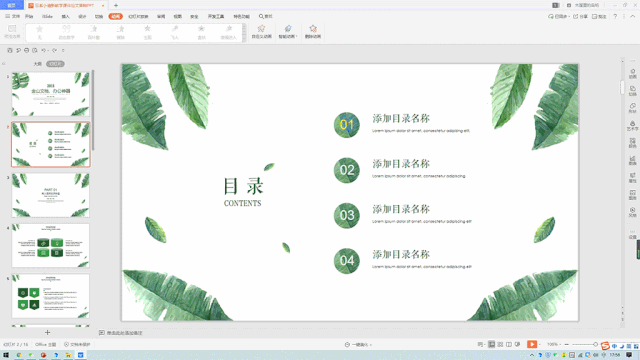The image size is (640, 360).
Task: Click the 04 green circle on the slide
Action: (x=347, y=261)
